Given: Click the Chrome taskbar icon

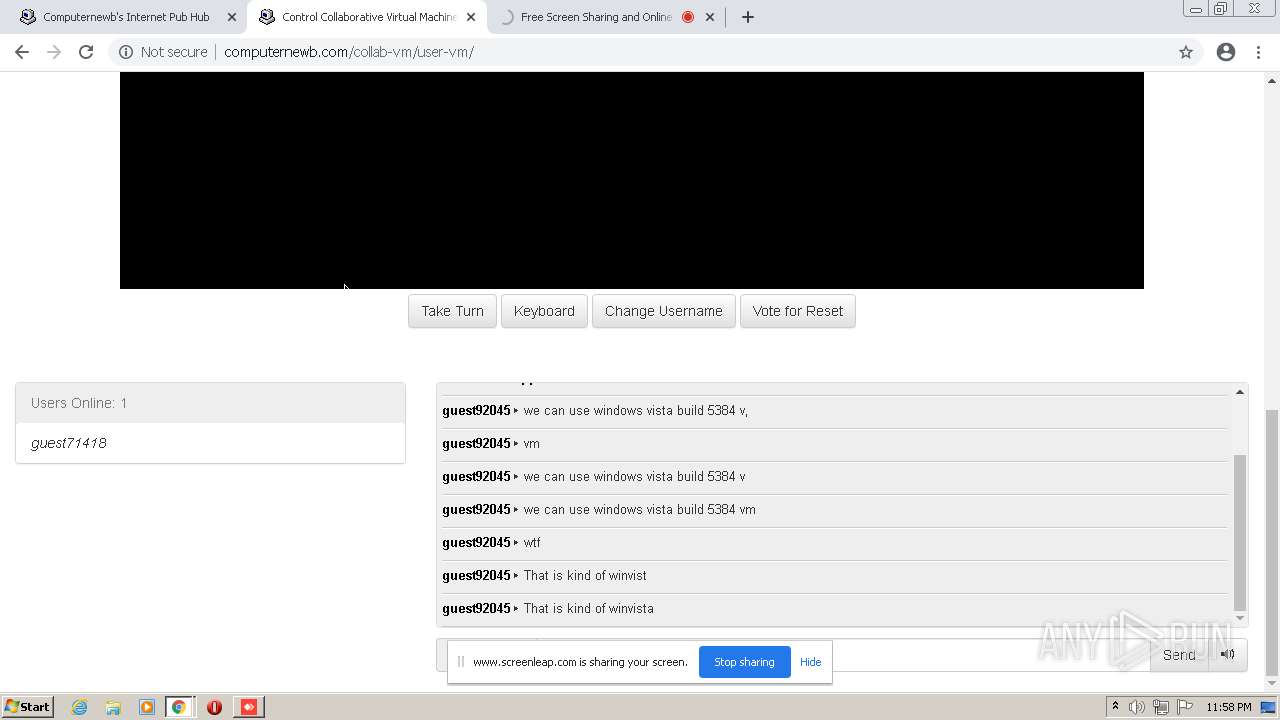Looking at the screenshot, I should pyautogui.click(x=179, y=707).
